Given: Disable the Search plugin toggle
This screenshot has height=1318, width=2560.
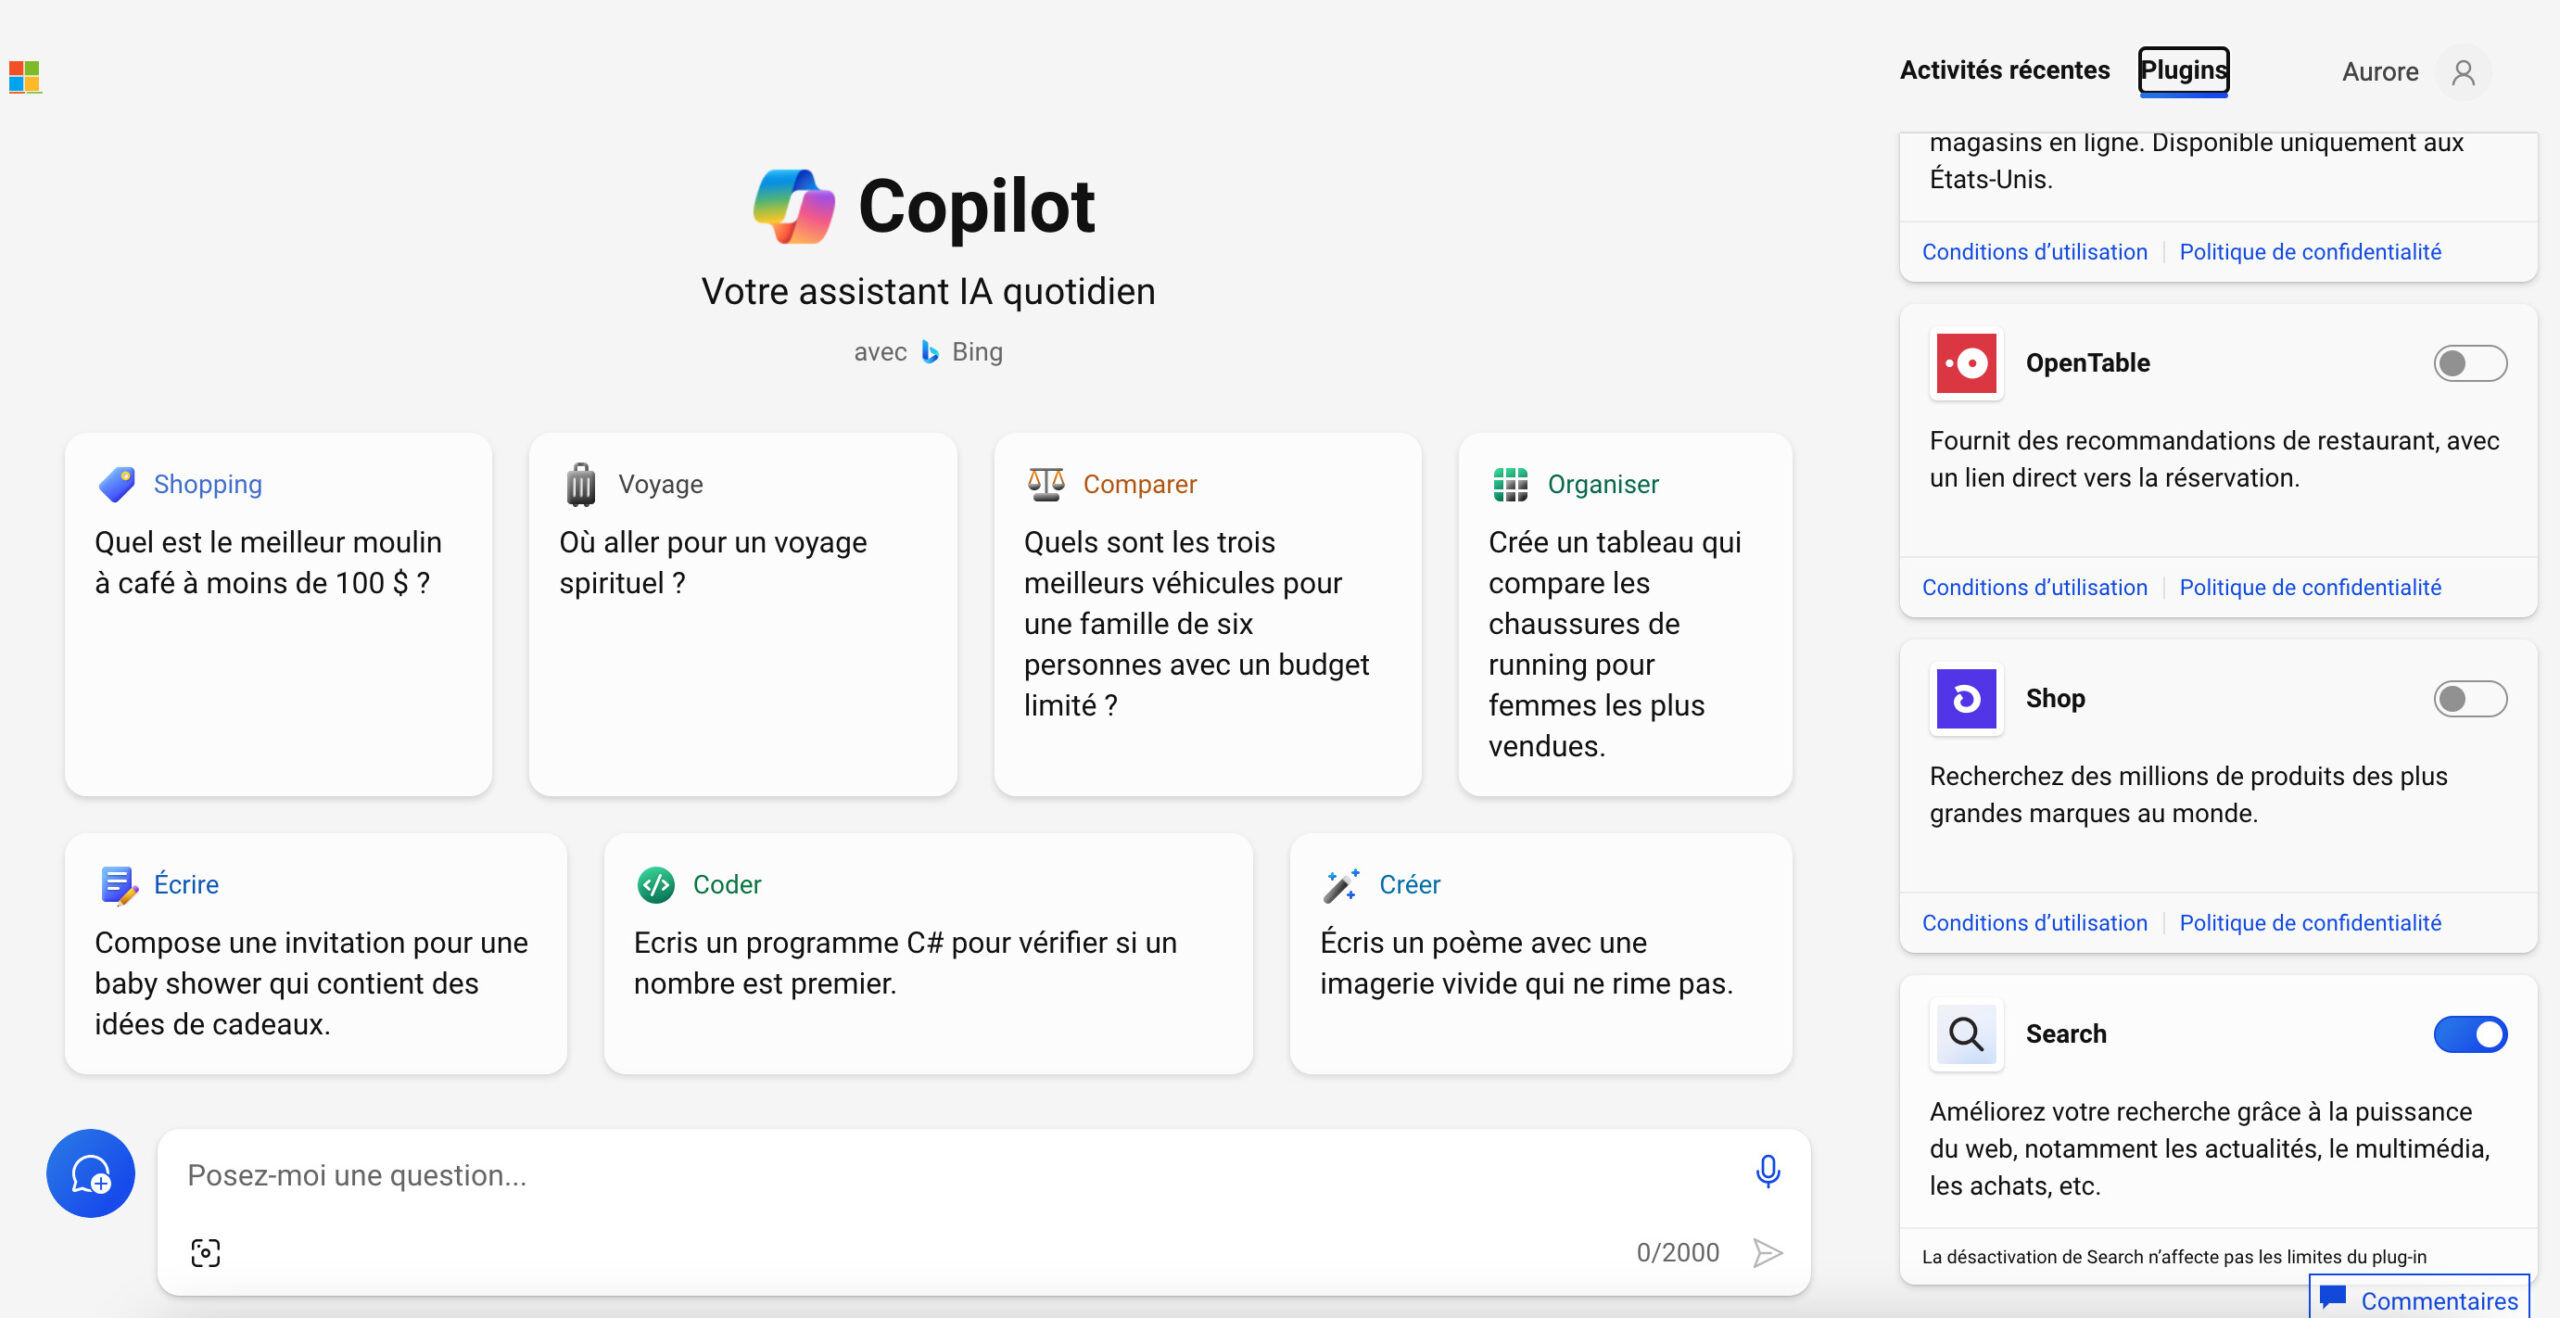Looking at the screenshot, I should pyautogui.click(x=2470, y=1034).
